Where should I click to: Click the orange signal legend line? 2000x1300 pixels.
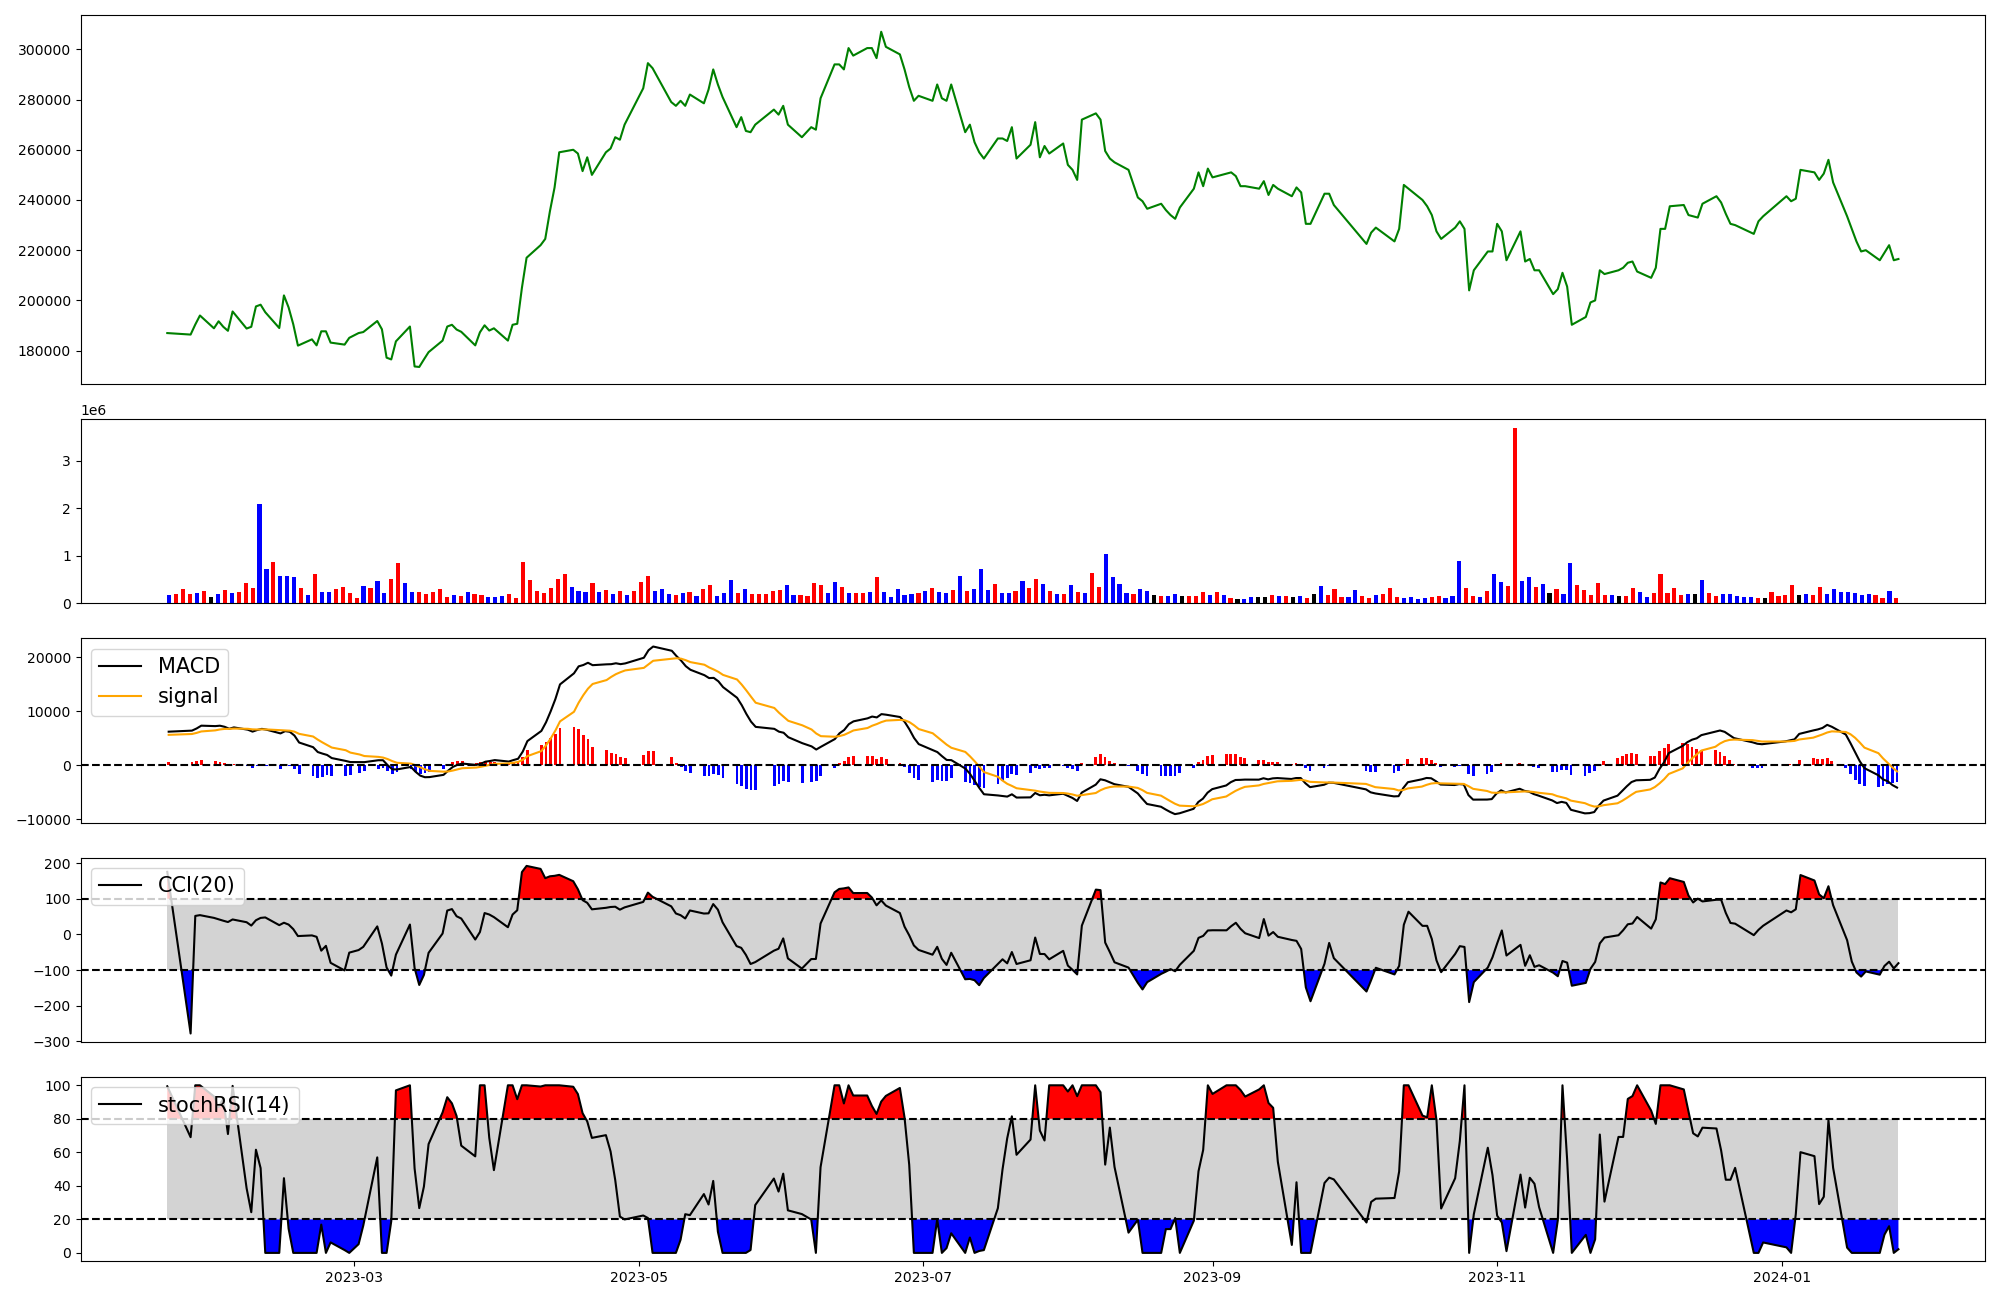point(121,696)
